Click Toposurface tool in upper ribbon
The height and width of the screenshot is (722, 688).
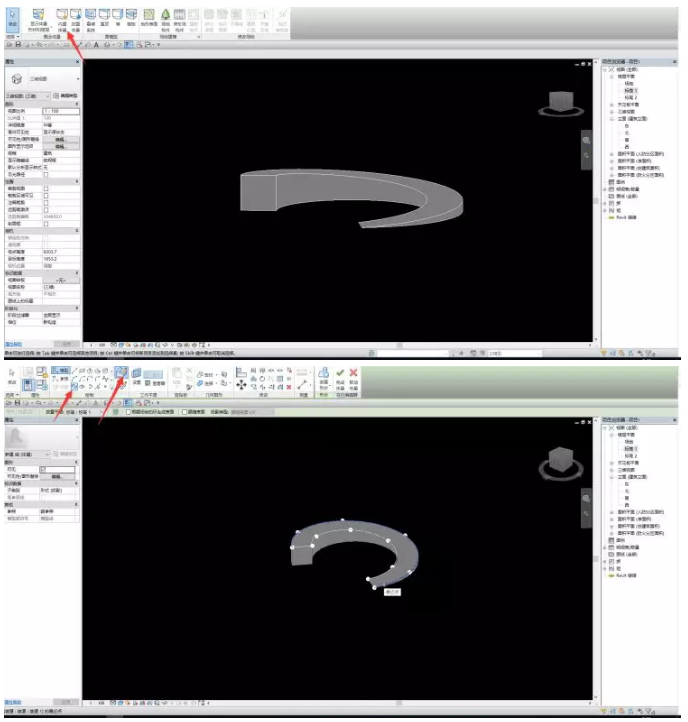coord(149,18)
